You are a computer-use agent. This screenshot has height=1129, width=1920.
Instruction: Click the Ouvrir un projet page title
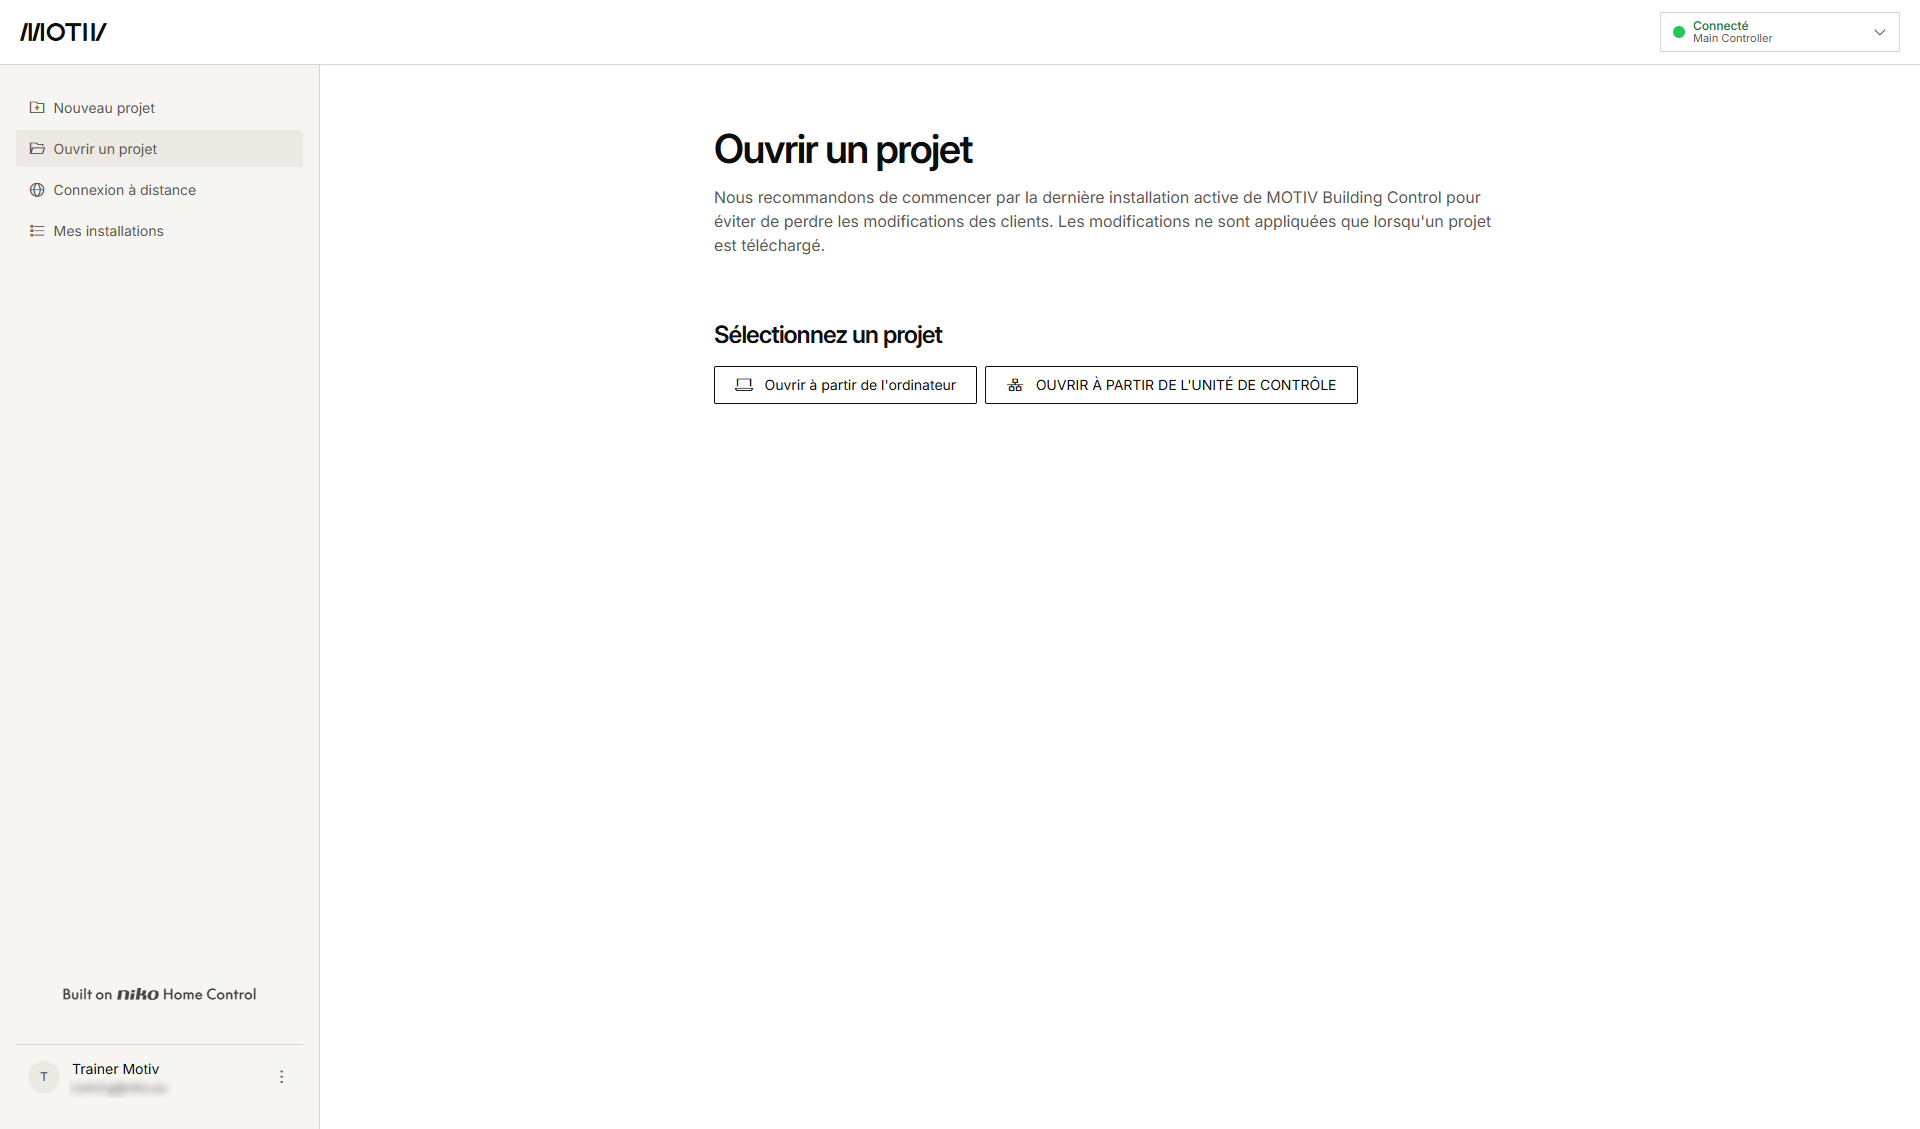click(843, 150)
